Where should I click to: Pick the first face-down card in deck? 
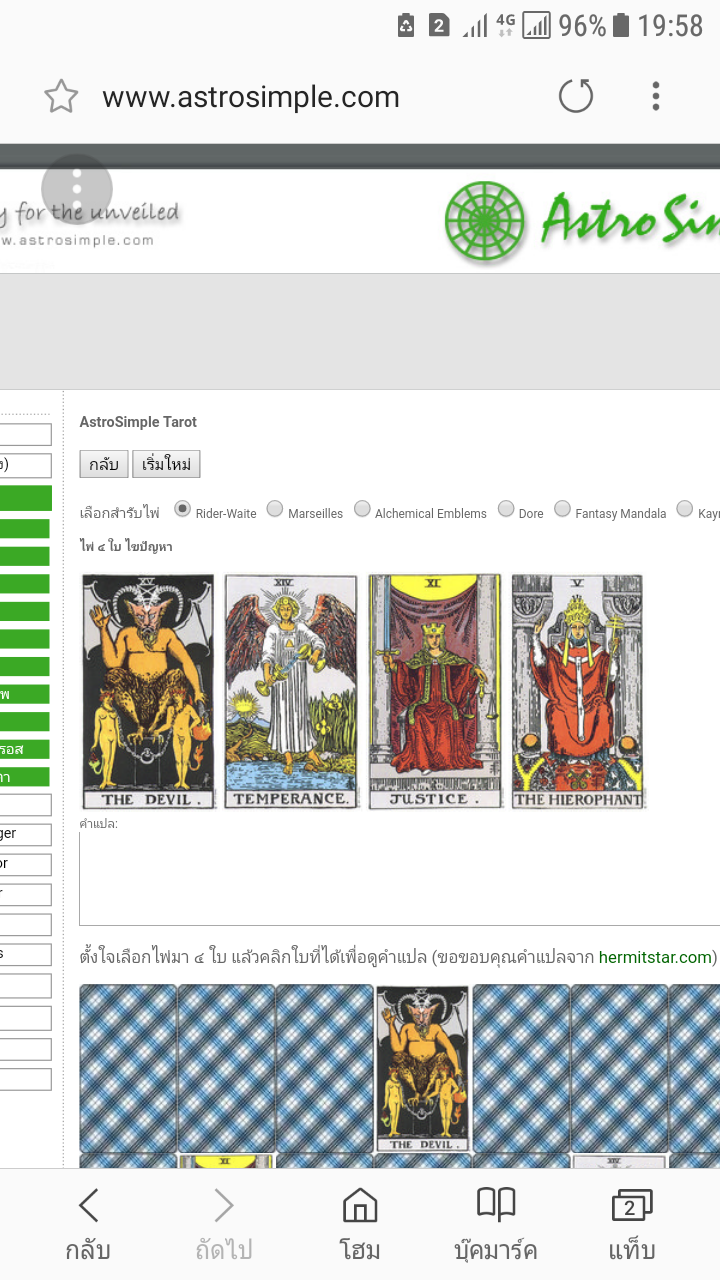(x=128, y=1069)
